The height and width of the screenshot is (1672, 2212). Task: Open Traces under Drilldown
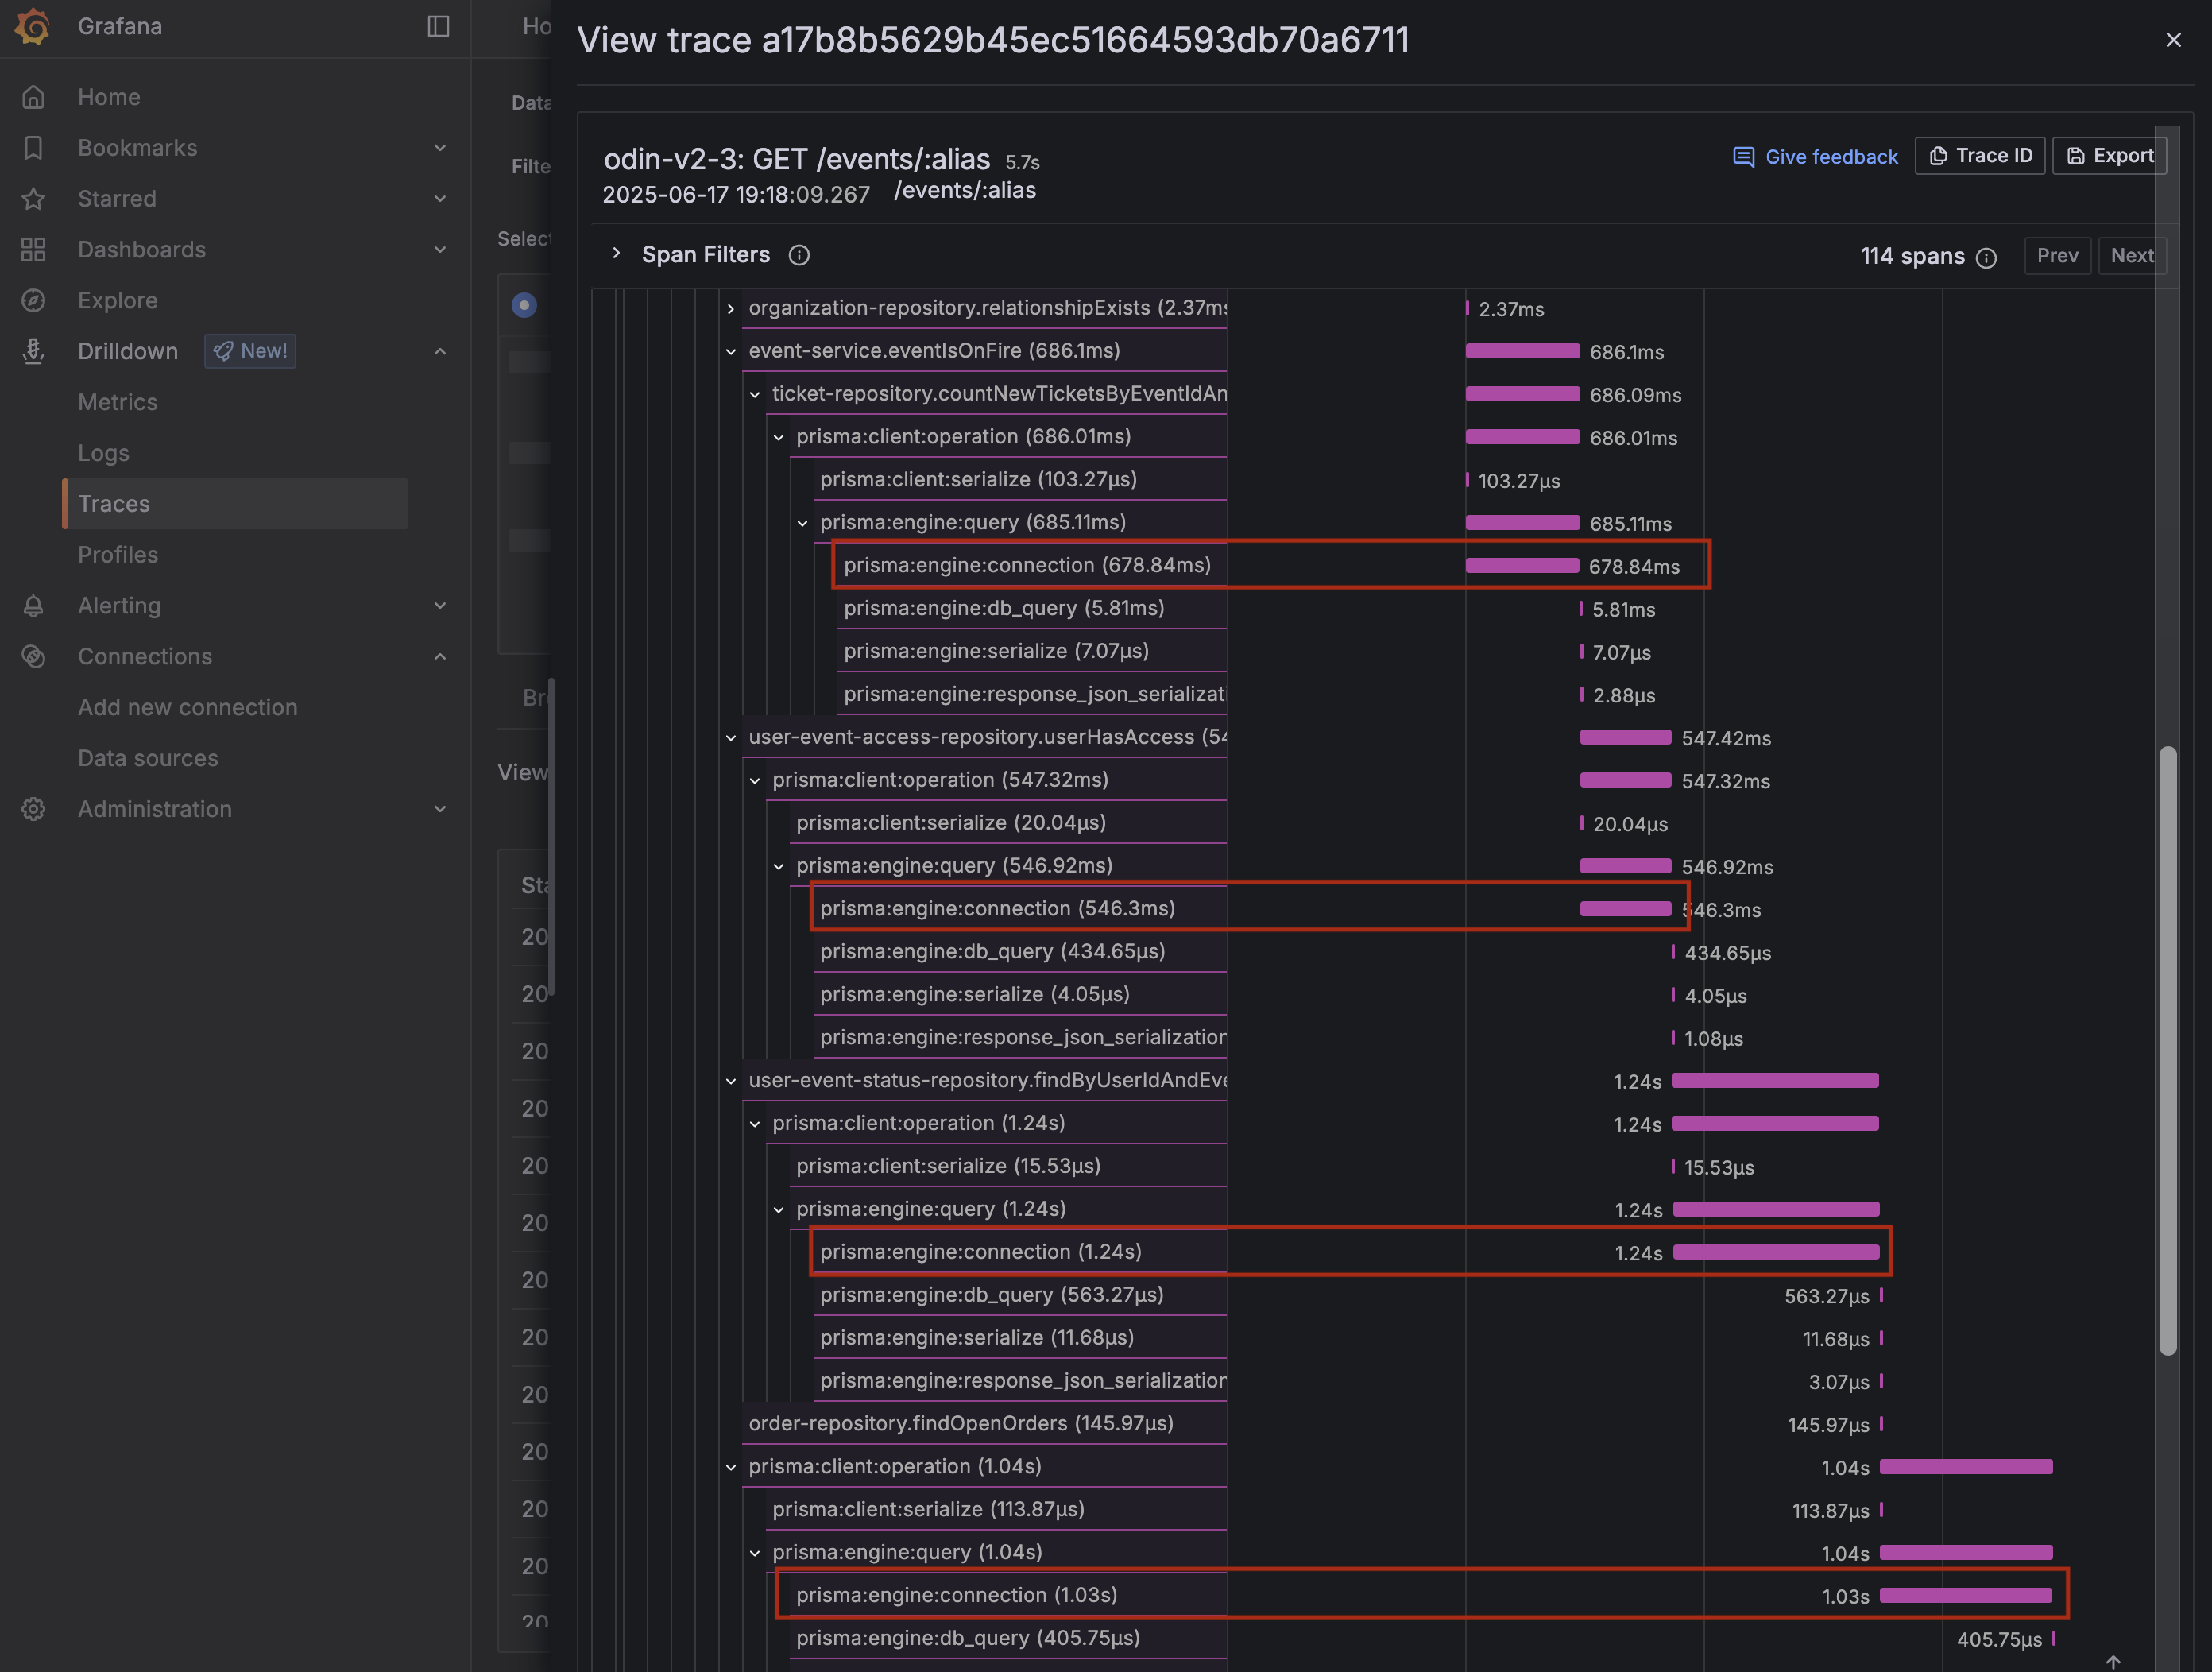[114, 504]
